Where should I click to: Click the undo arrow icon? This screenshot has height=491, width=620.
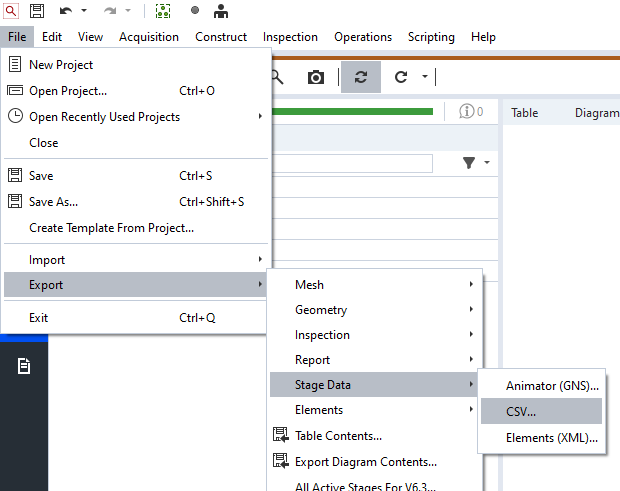(x=65, y=11)
